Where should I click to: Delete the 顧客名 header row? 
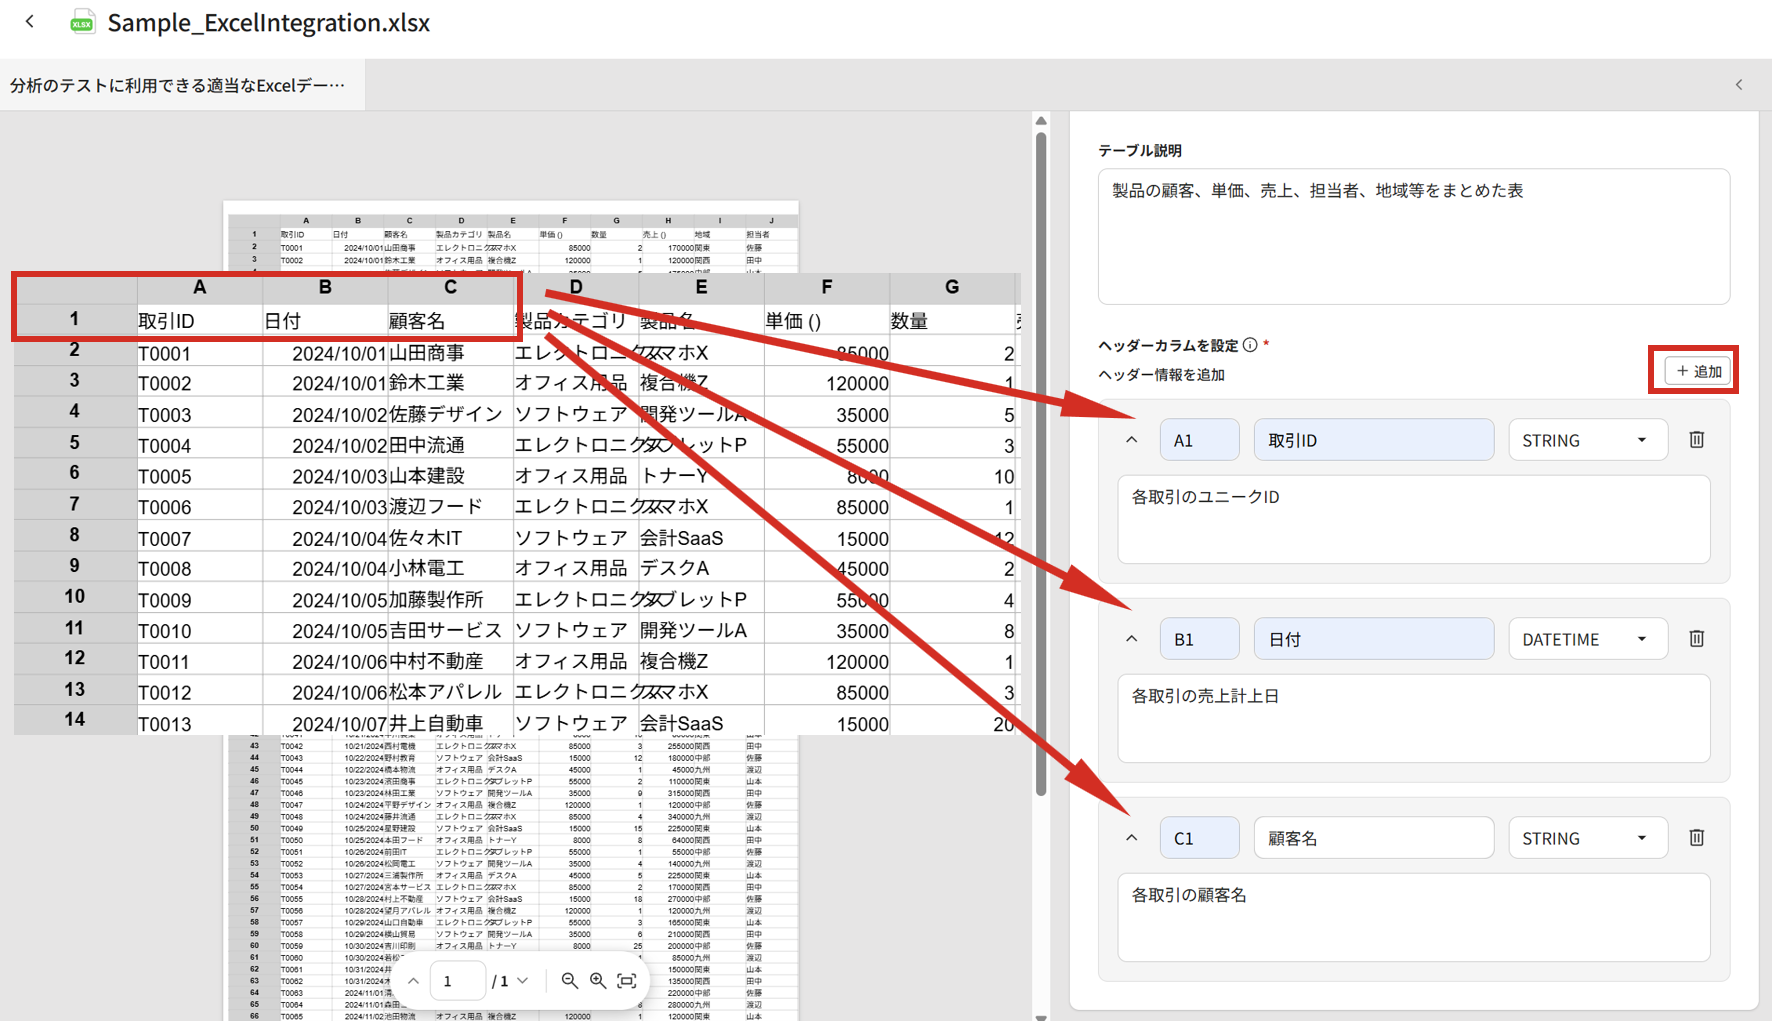pos(1696,838)
